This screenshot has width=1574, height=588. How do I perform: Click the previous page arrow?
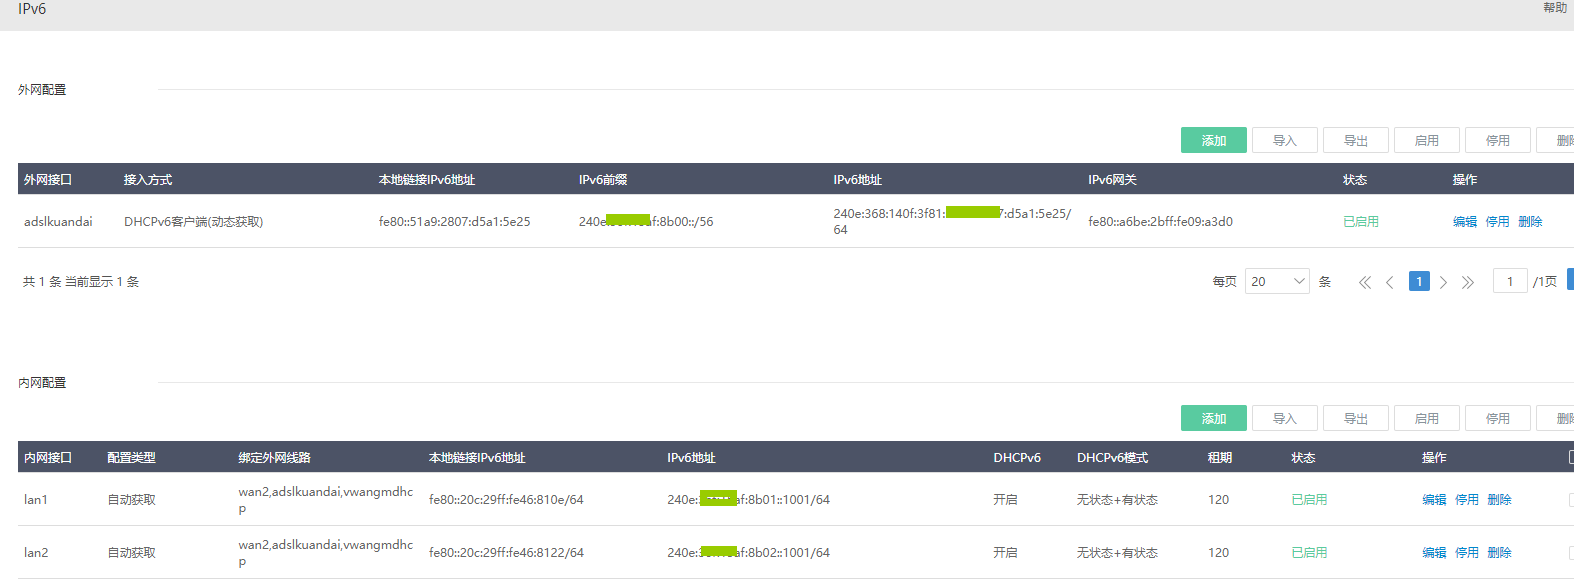click(1390, 282)
